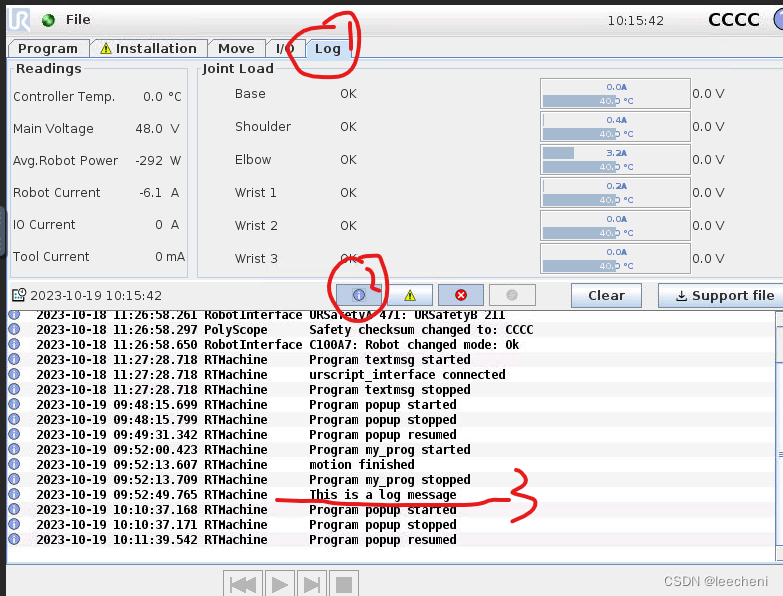
Task: Click the Universal Robots logo icon
Action: tap(19, 20)
